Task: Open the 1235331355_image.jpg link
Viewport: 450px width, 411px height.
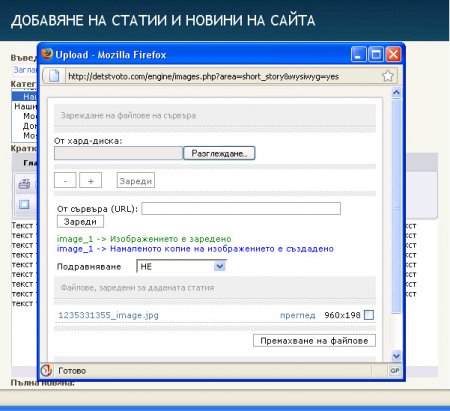Action: point(108,315)
